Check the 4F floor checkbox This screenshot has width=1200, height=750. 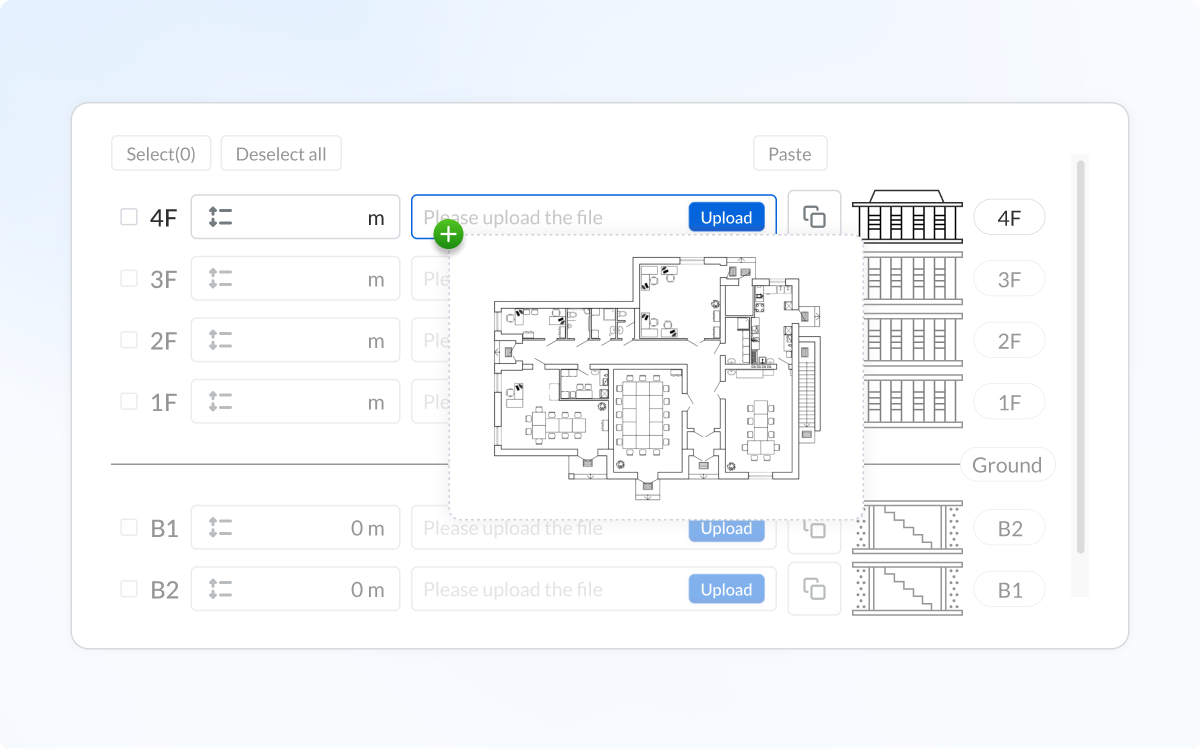(129, 217)
